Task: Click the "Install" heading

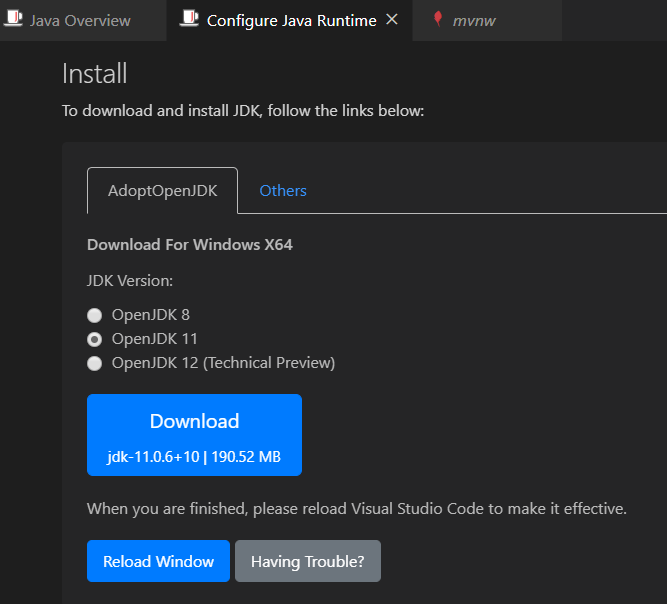Action: point(94,74)
